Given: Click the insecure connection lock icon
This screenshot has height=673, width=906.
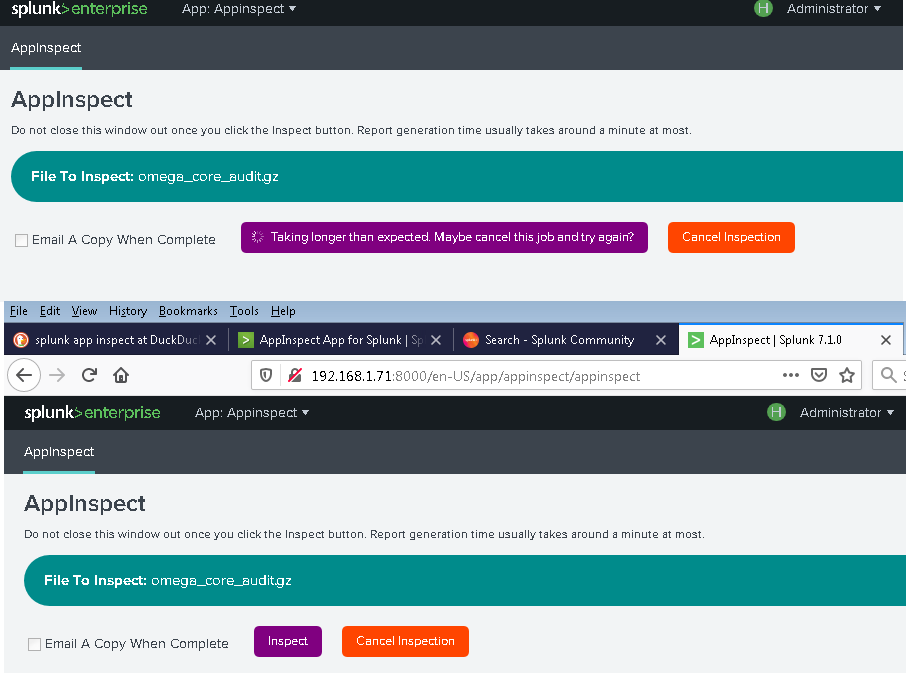Looking at the screenshot, I should (295, 375).
